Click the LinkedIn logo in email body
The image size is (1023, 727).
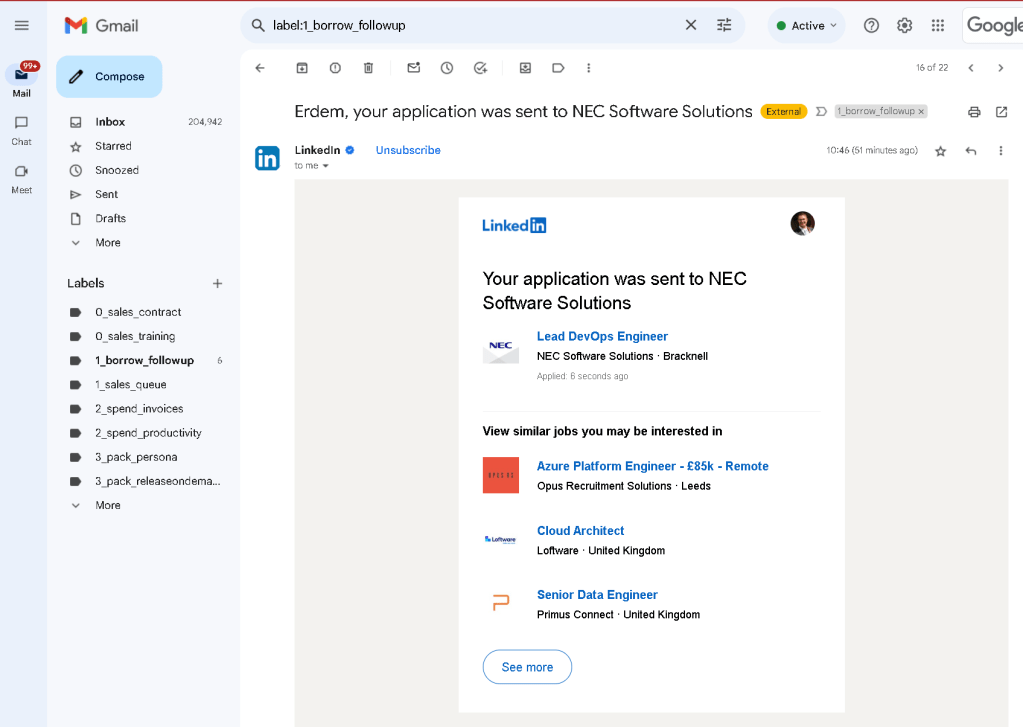pos(514,226)
